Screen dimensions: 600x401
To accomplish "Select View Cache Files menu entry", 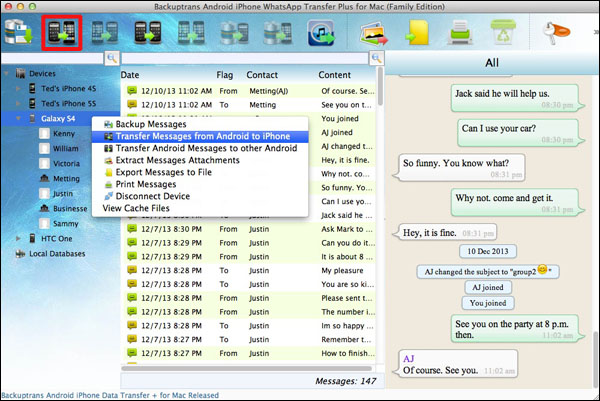I will pyautogui.click(x=200, y=208).
